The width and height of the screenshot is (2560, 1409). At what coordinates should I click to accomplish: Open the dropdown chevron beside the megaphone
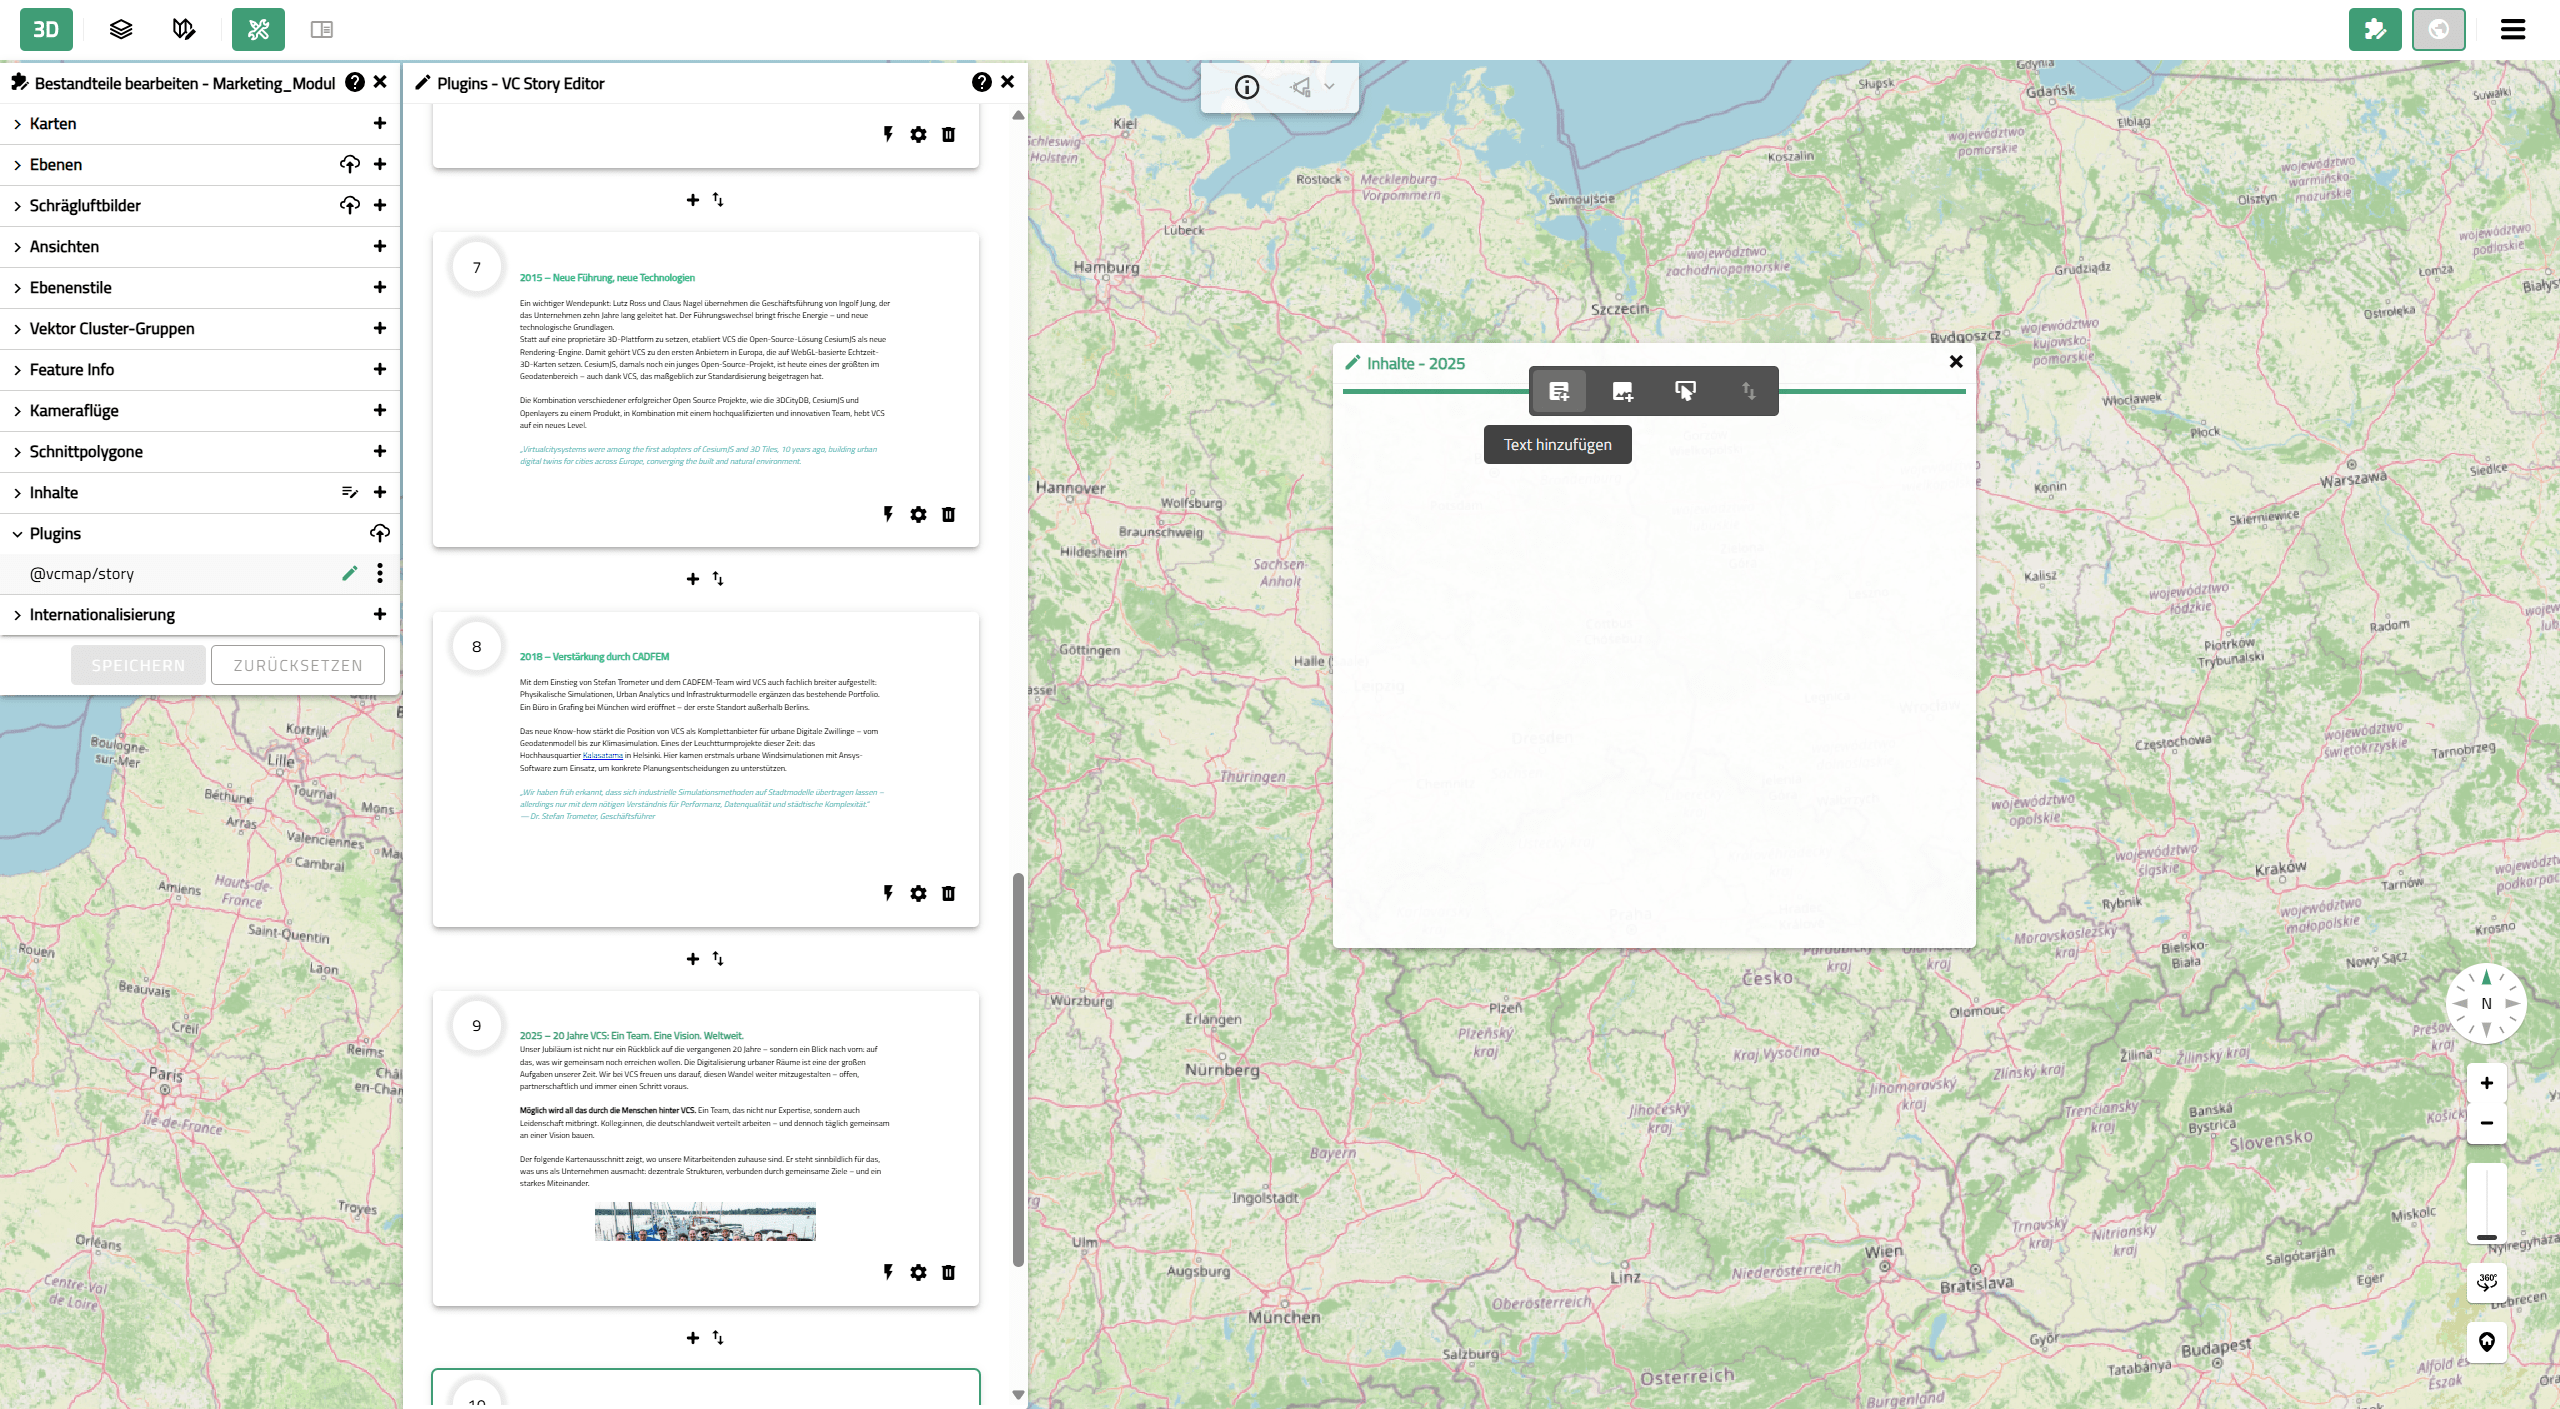point(1330,87)
